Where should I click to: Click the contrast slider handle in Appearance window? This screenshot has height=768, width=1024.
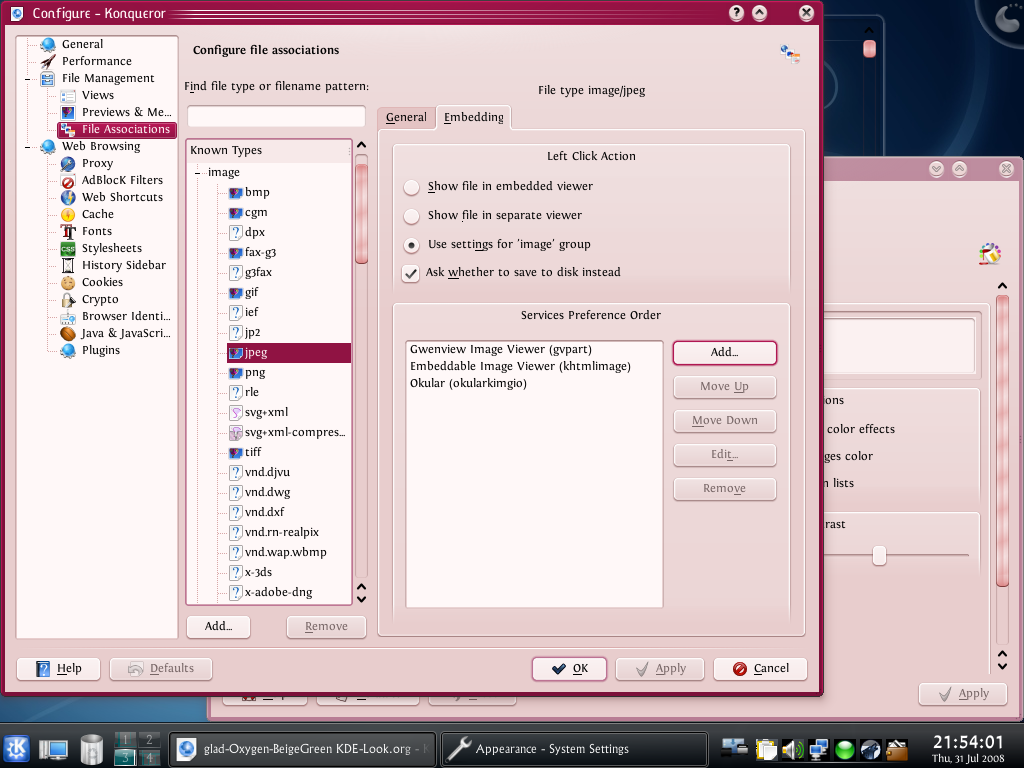pyautogui.click(x=879, y=556)
